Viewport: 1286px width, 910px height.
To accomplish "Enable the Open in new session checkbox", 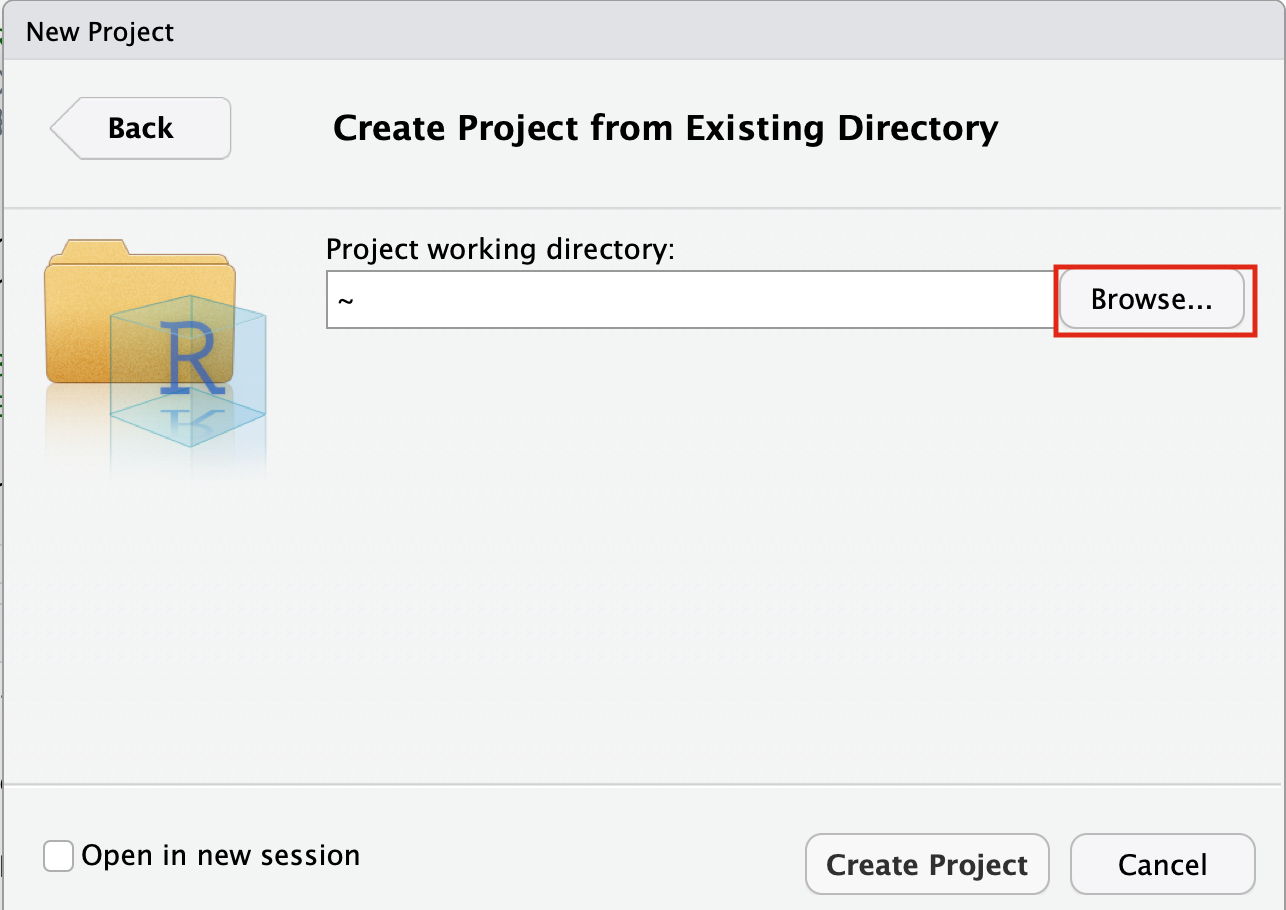I will click(x=59, y=856).
